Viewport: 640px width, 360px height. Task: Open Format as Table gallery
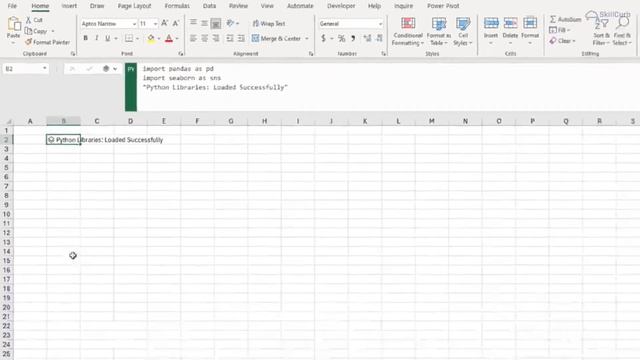point(439,31)
